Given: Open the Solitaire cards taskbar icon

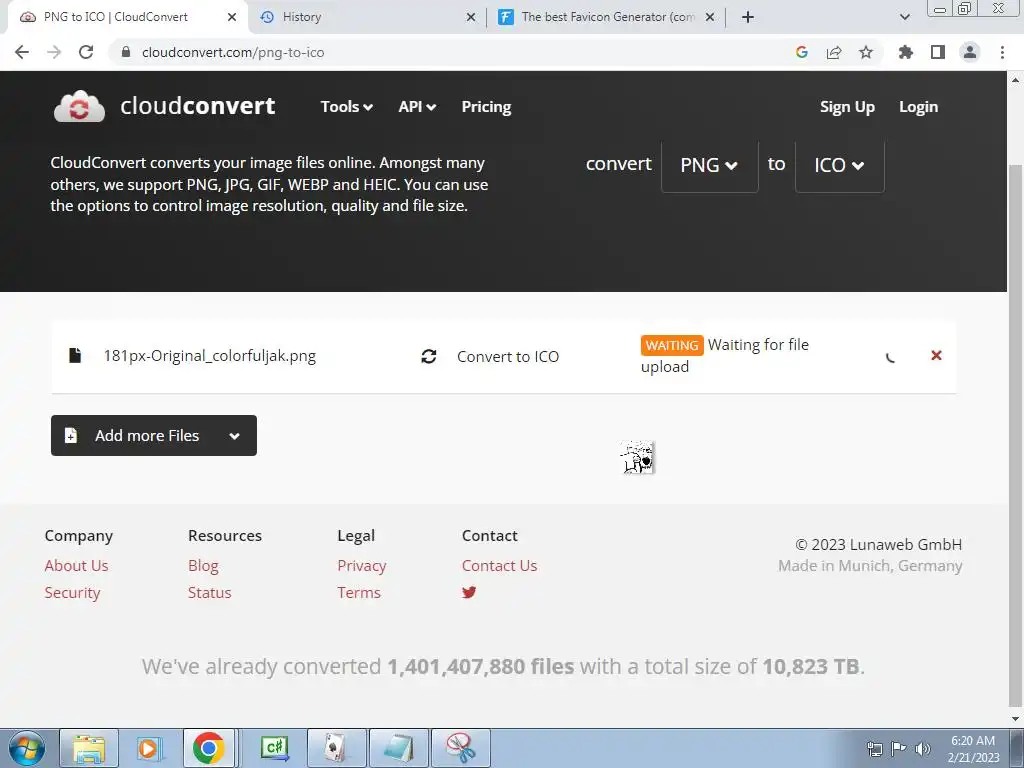Looking at the screenshot, I should tap(336, 748).
